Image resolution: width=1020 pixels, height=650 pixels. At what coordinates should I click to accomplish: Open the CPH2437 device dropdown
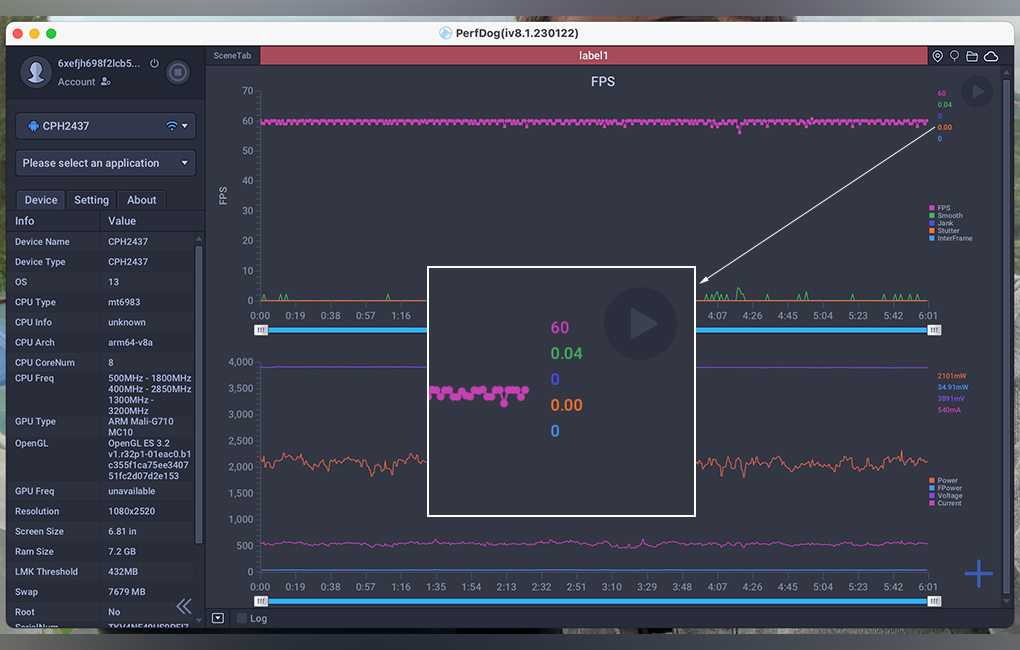(105, 126)
